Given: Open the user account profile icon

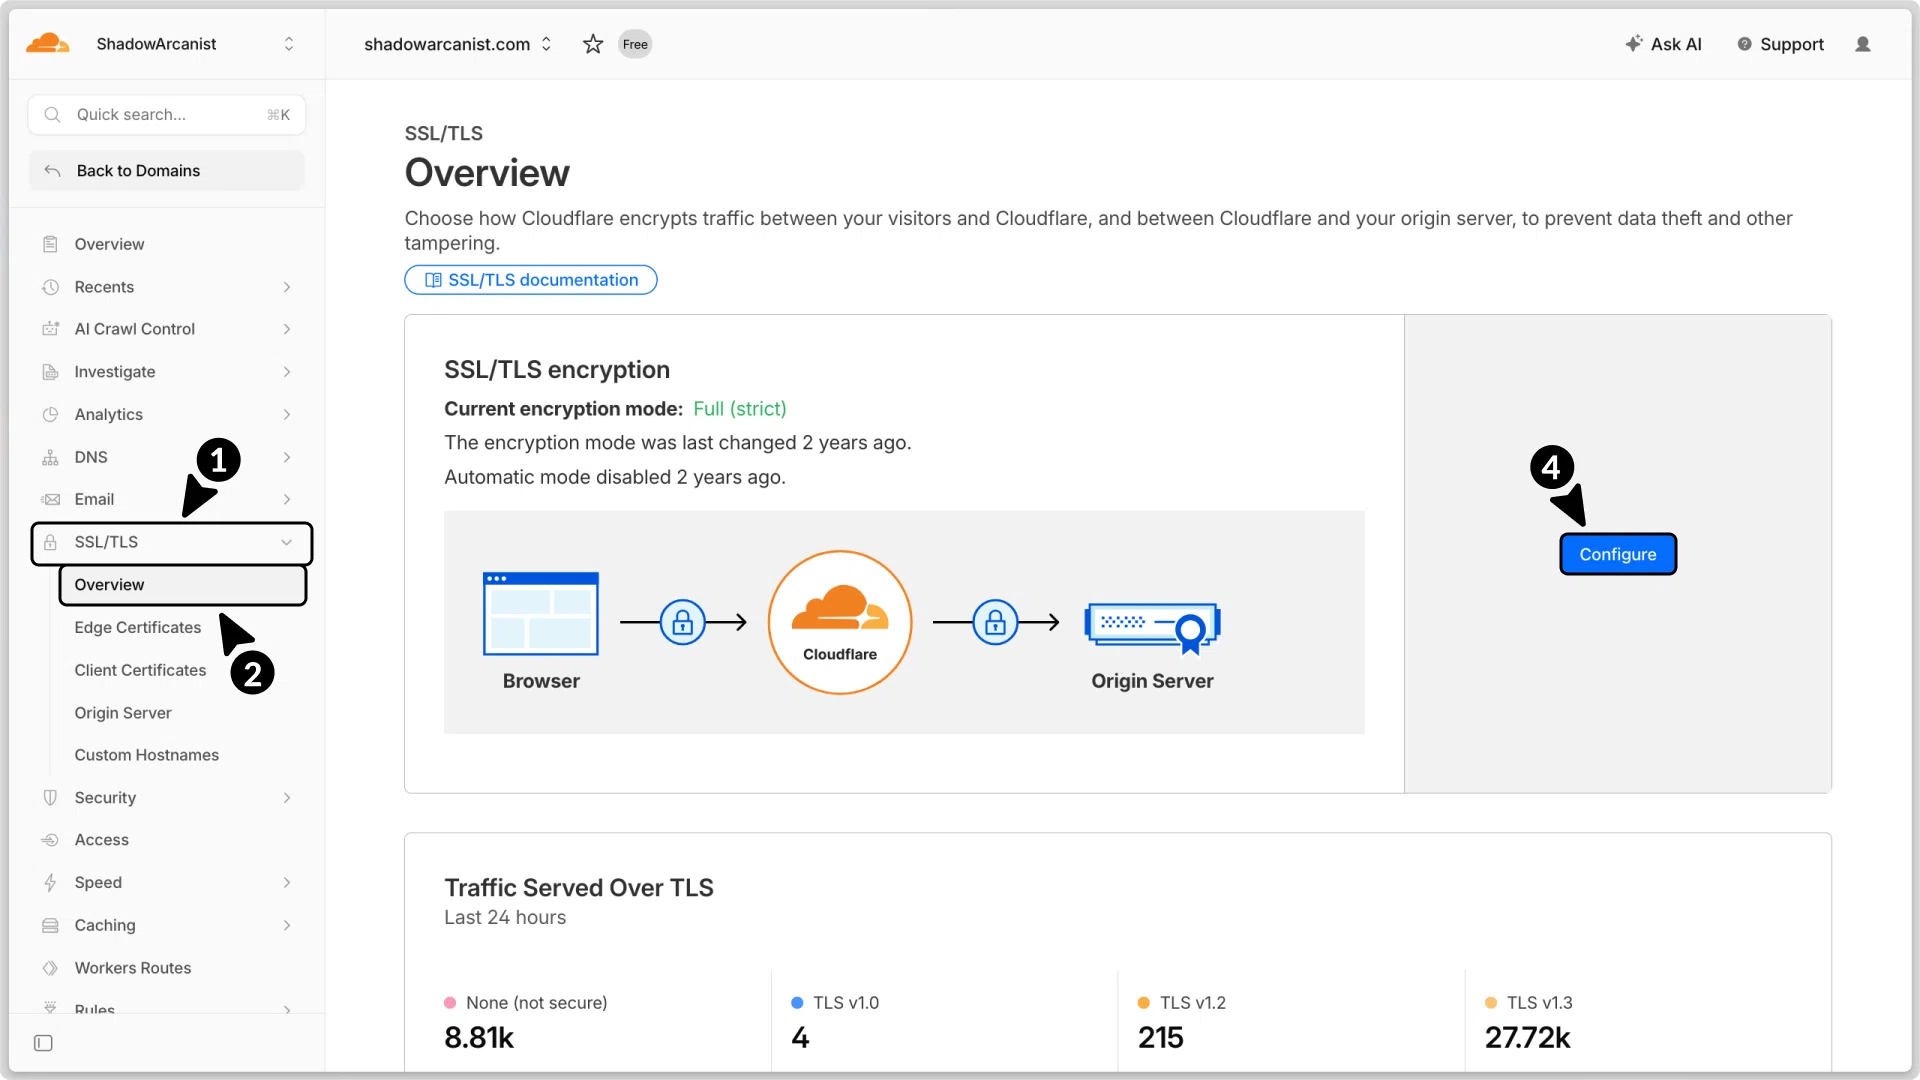Looking at the screenshot, I should pos(1863,44).
